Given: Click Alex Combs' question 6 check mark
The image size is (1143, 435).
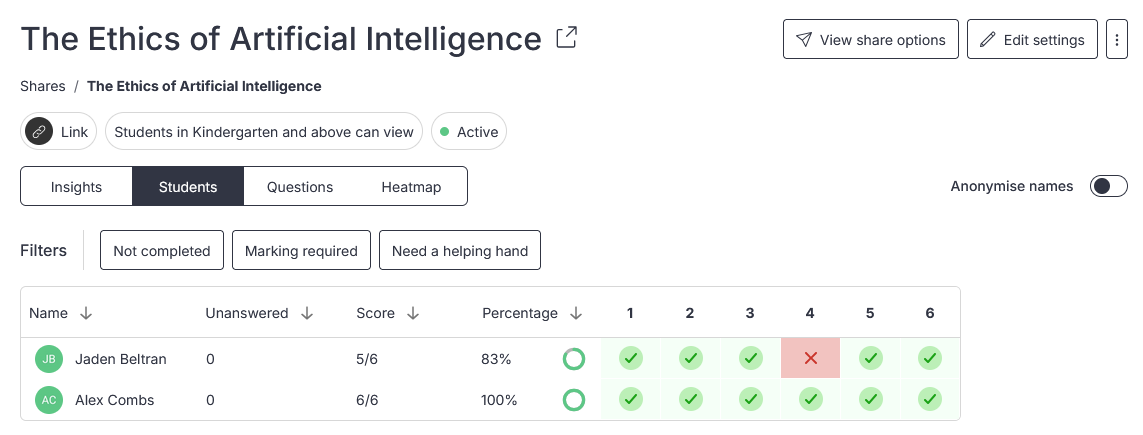Looking at the screenshot, I should click(930, 400).
